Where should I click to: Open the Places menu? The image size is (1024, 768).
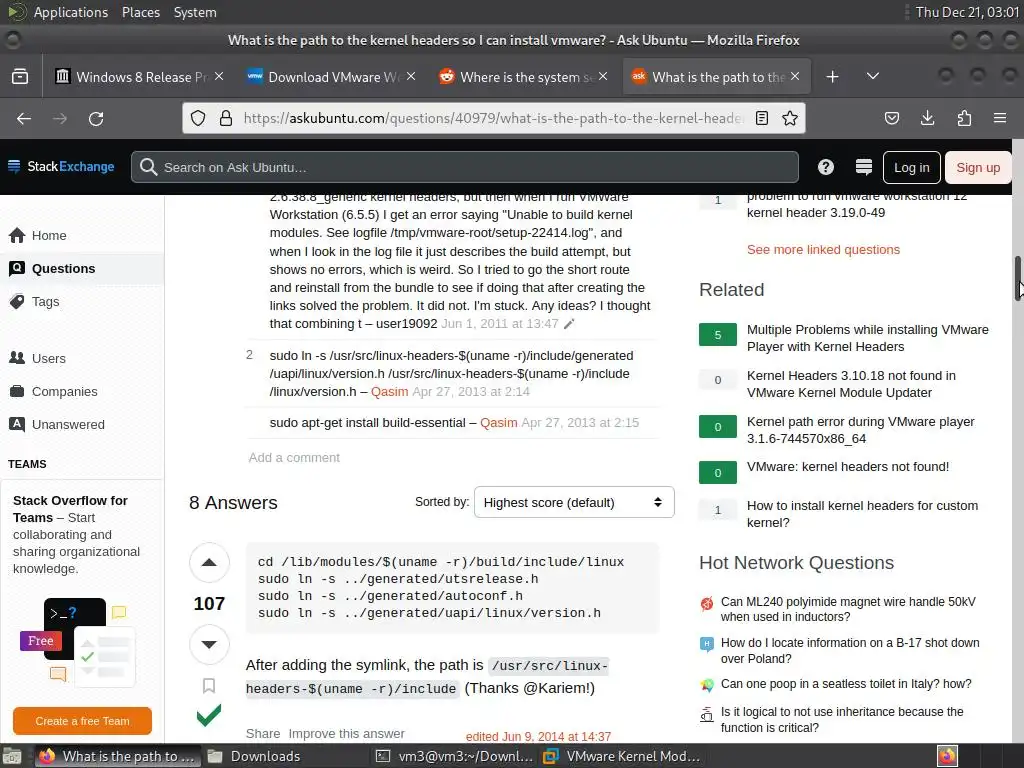point(141,12)
